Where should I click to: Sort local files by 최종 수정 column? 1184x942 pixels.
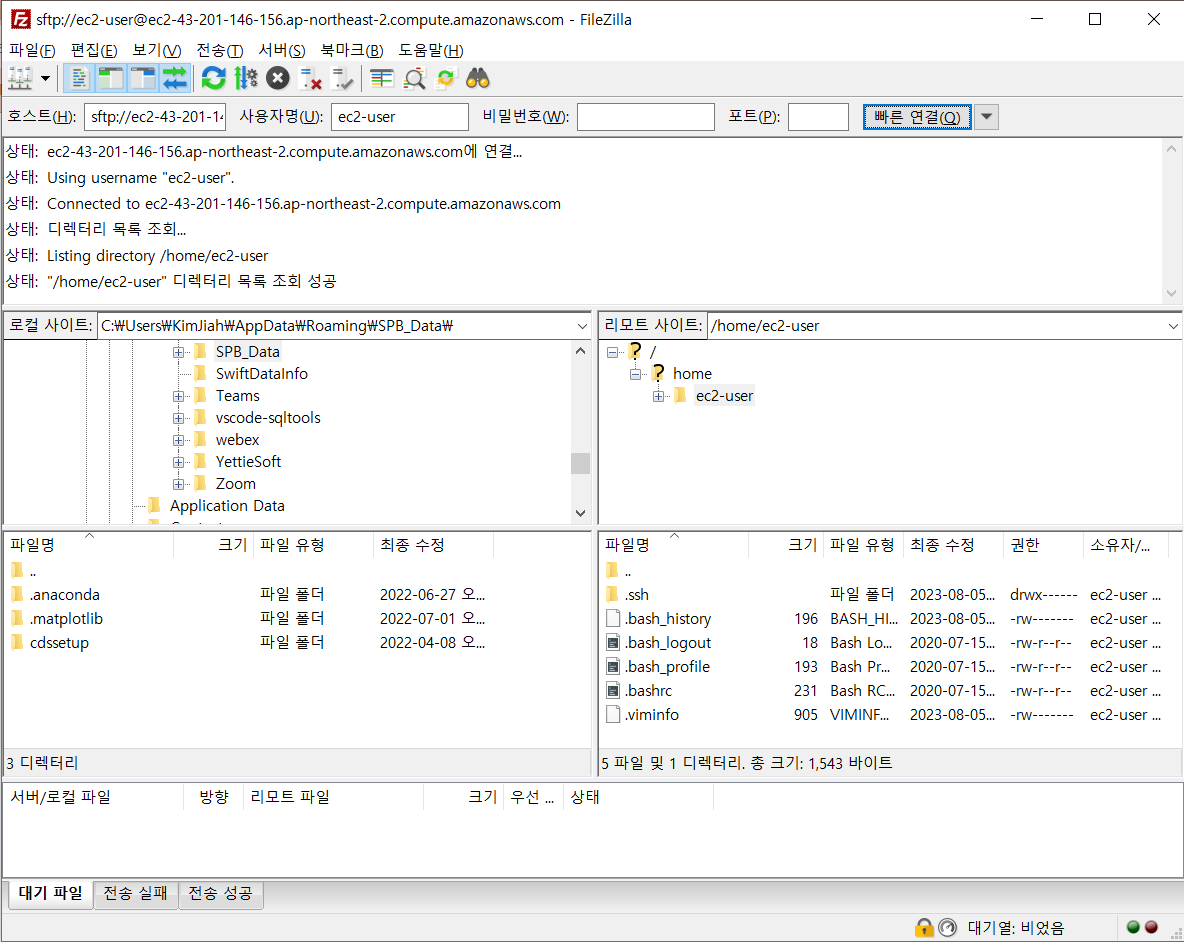[433, 545]
